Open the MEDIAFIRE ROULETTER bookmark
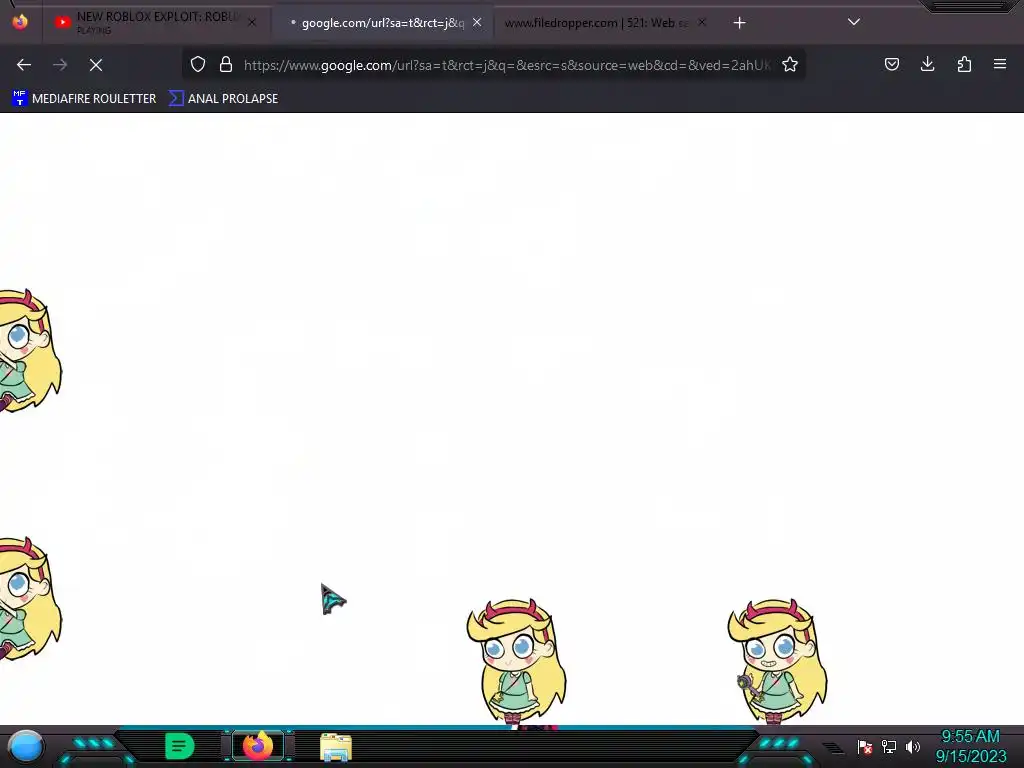Screen dimensions: 1024x768 [84, 99]
